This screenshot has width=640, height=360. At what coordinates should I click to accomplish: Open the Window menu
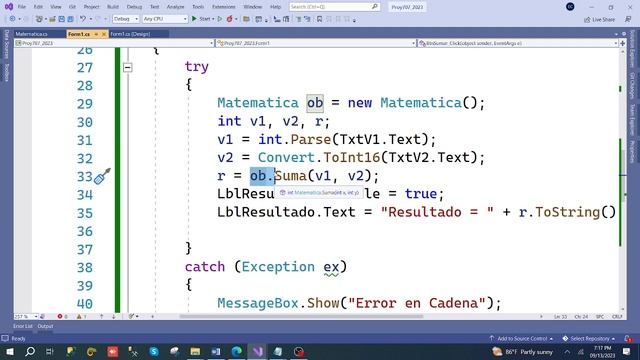253,7
